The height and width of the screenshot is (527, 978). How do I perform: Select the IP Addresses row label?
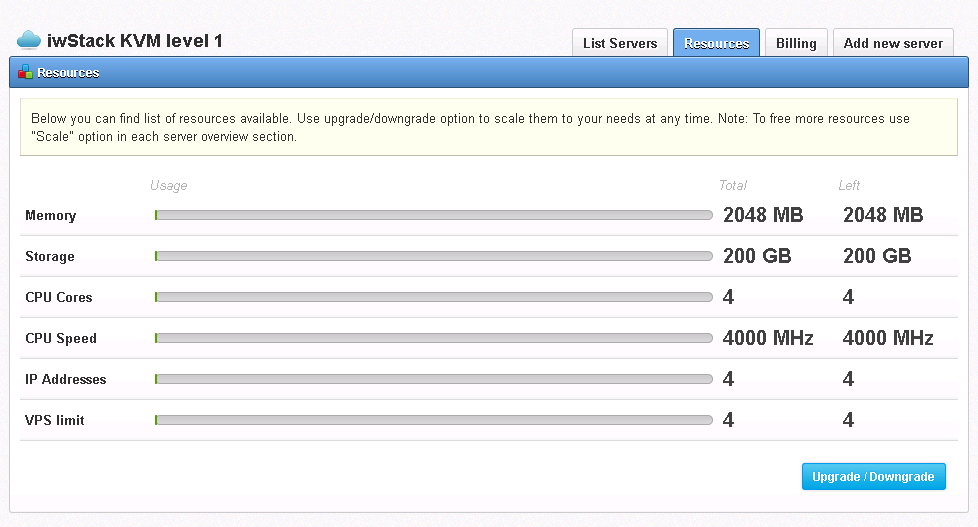[x=65, y=379]
